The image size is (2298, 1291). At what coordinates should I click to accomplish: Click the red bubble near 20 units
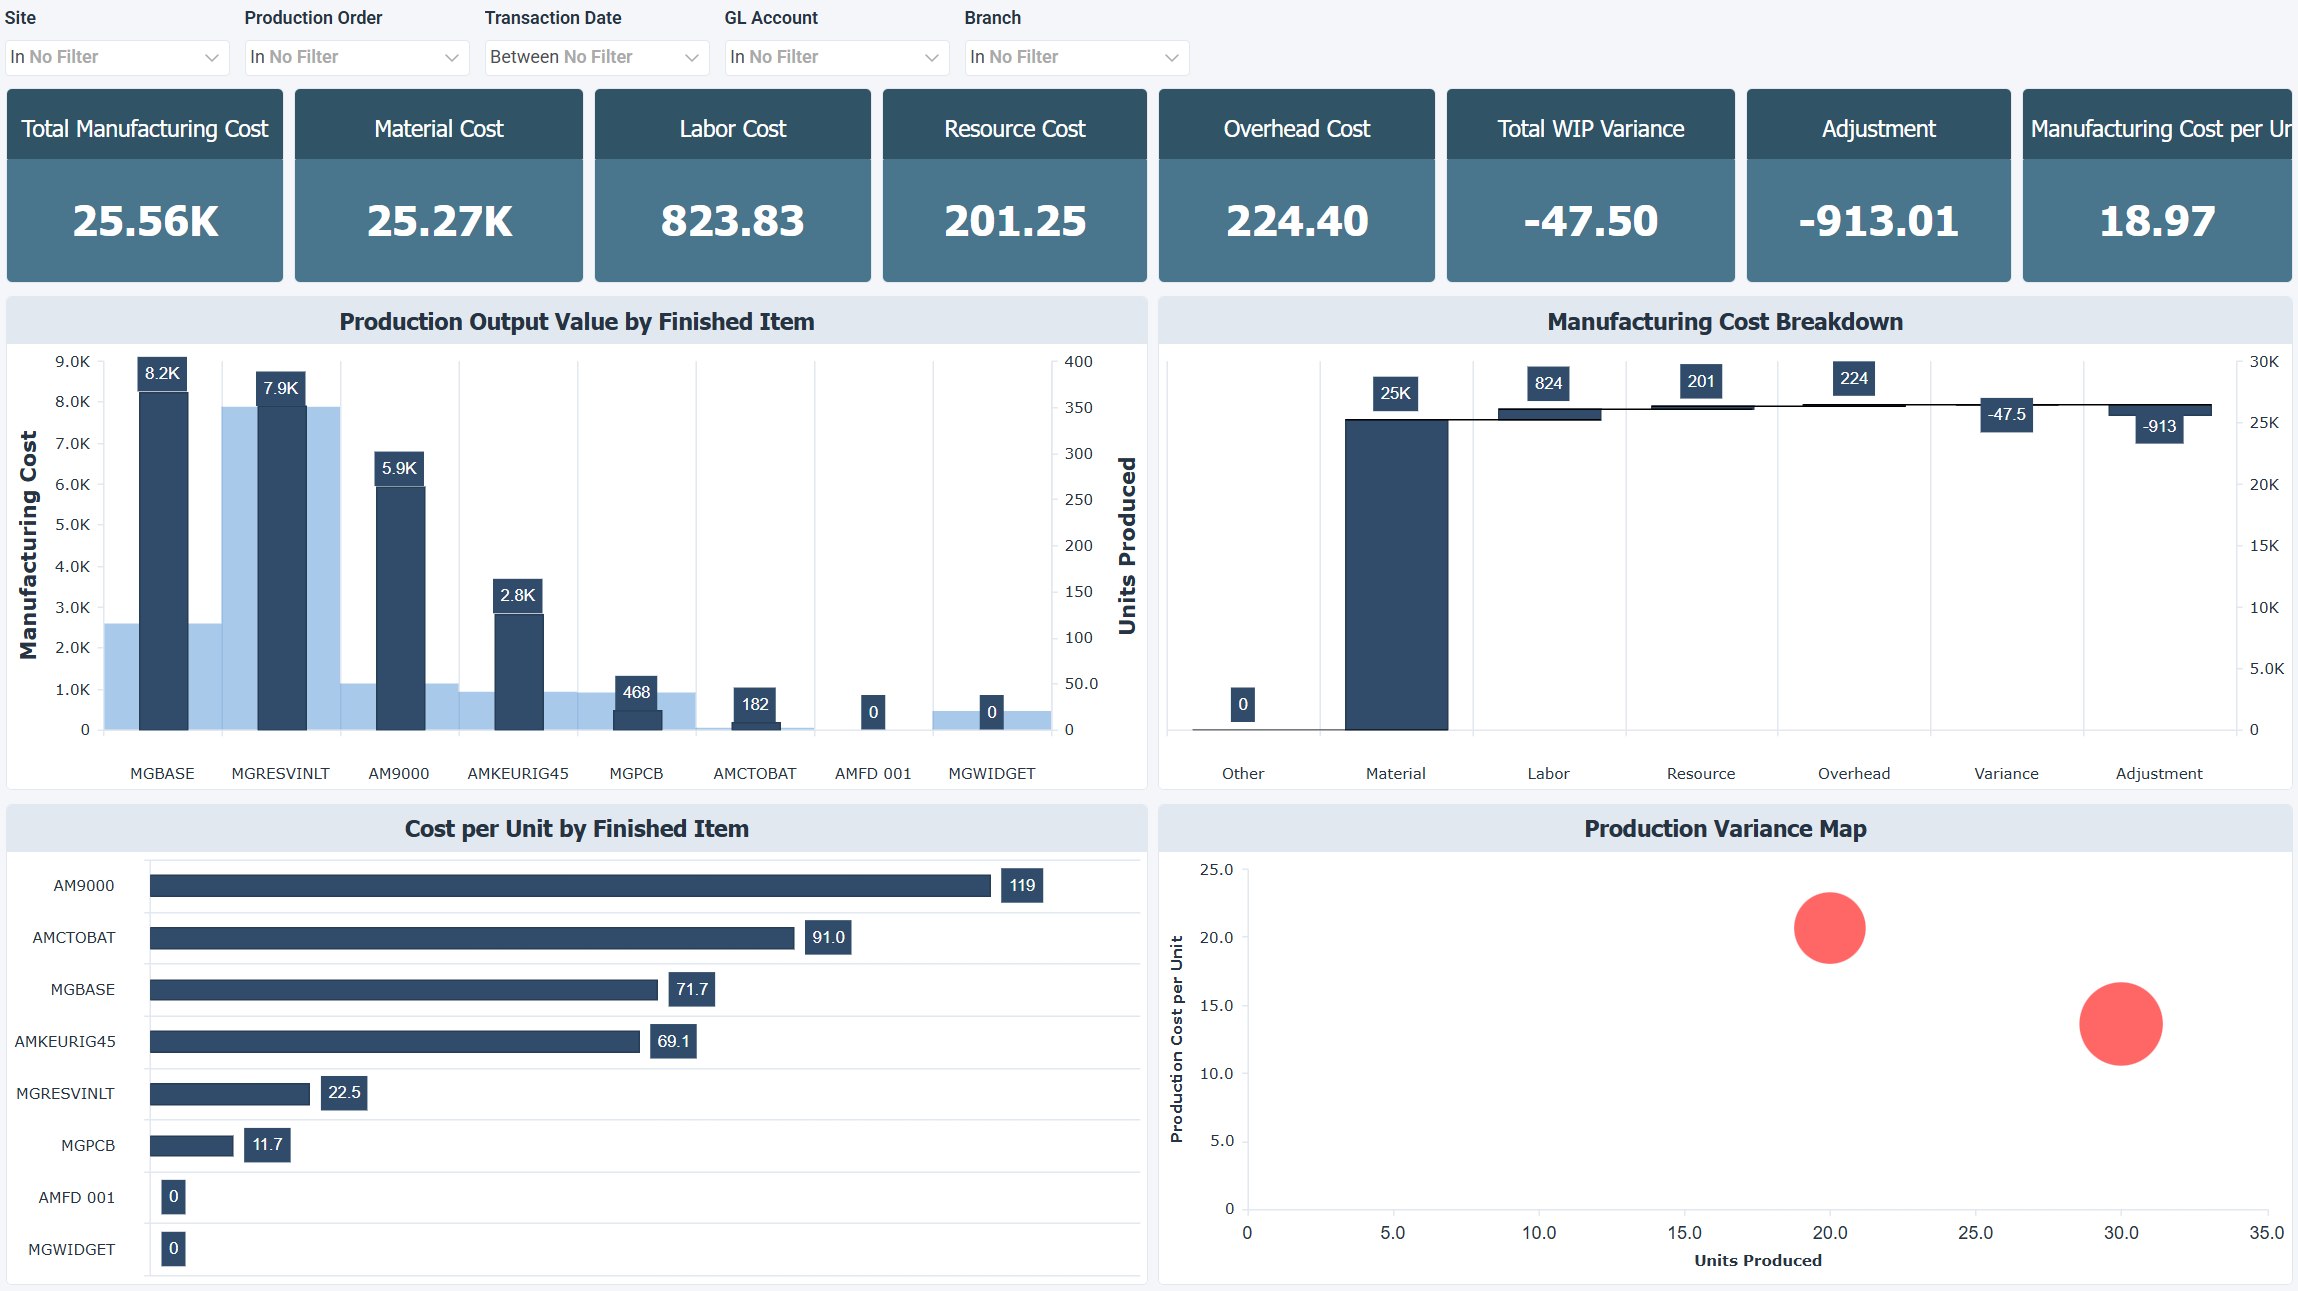coord(1829,928)
